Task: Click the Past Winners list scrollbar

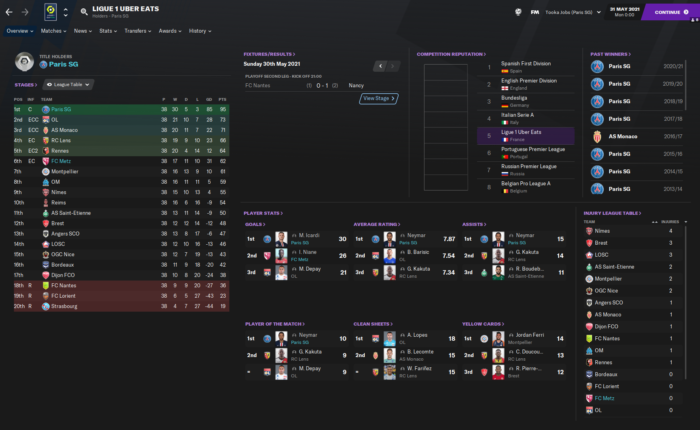Action: click(x=686, y=85)
